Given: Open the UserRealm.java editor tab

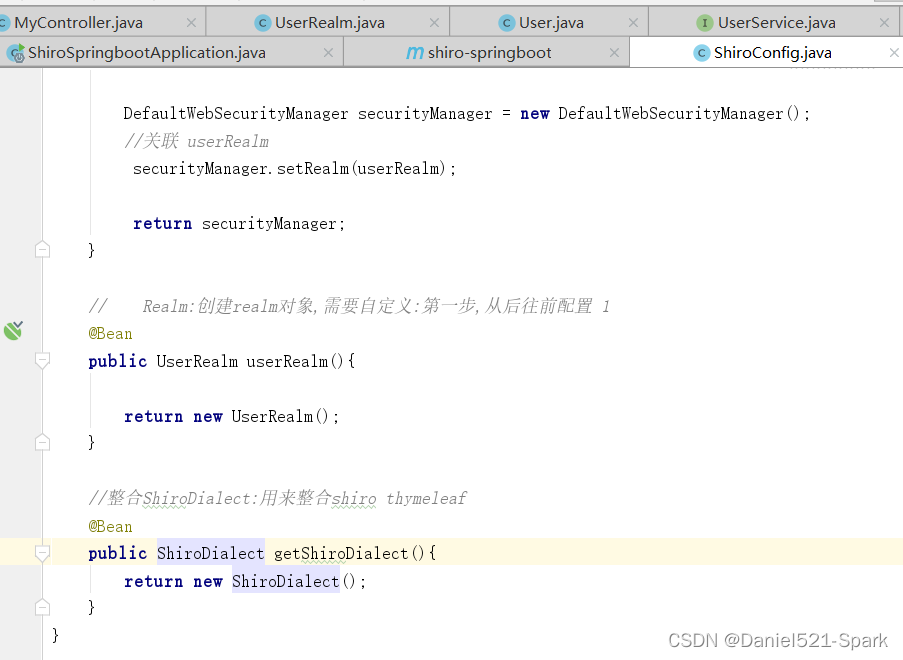Looking at the screenshot, I should click(329, 23).
